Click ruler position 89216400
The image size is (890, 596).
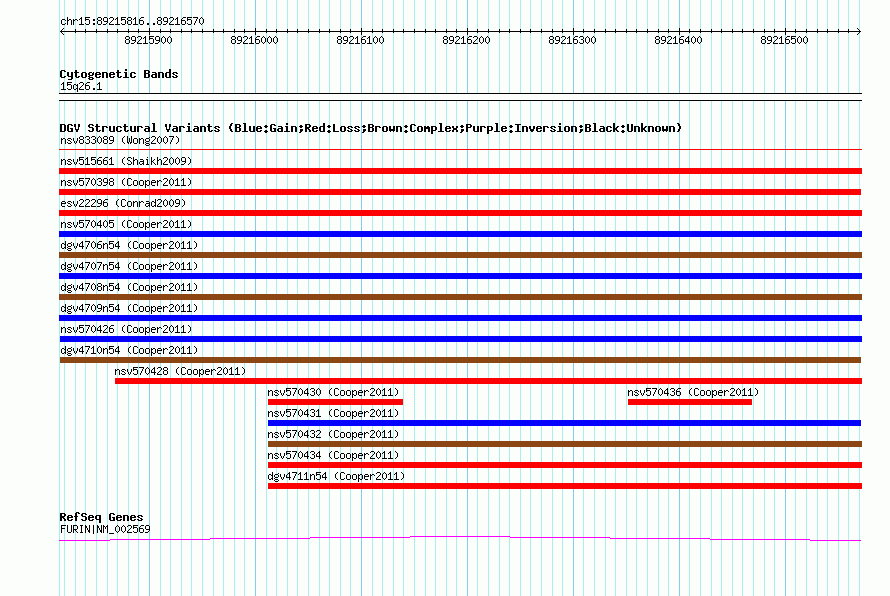click(678, 40)
